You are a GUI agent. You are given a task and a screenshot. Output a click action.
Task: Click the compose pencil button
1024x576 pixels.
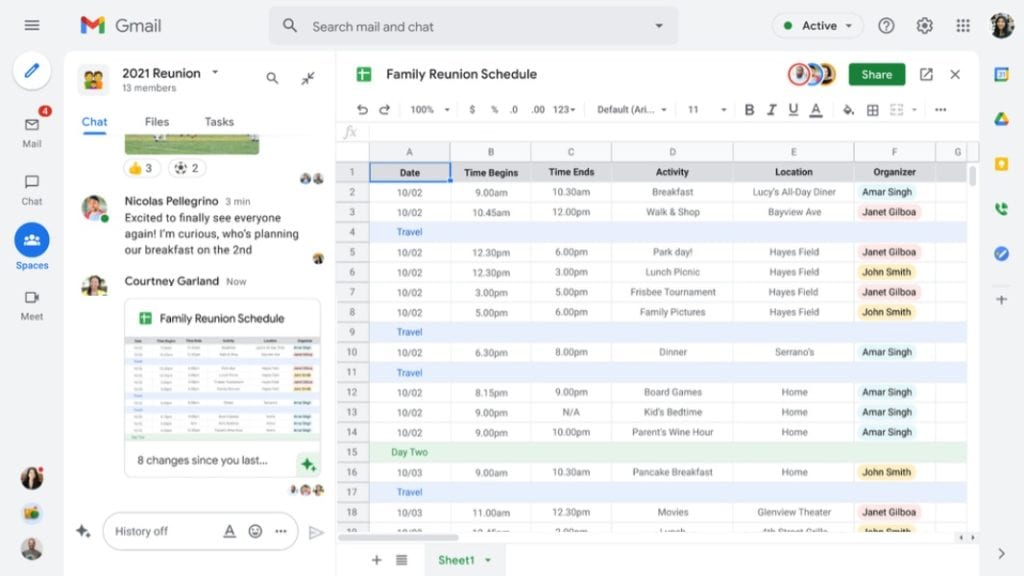click(x=32, y=71)
